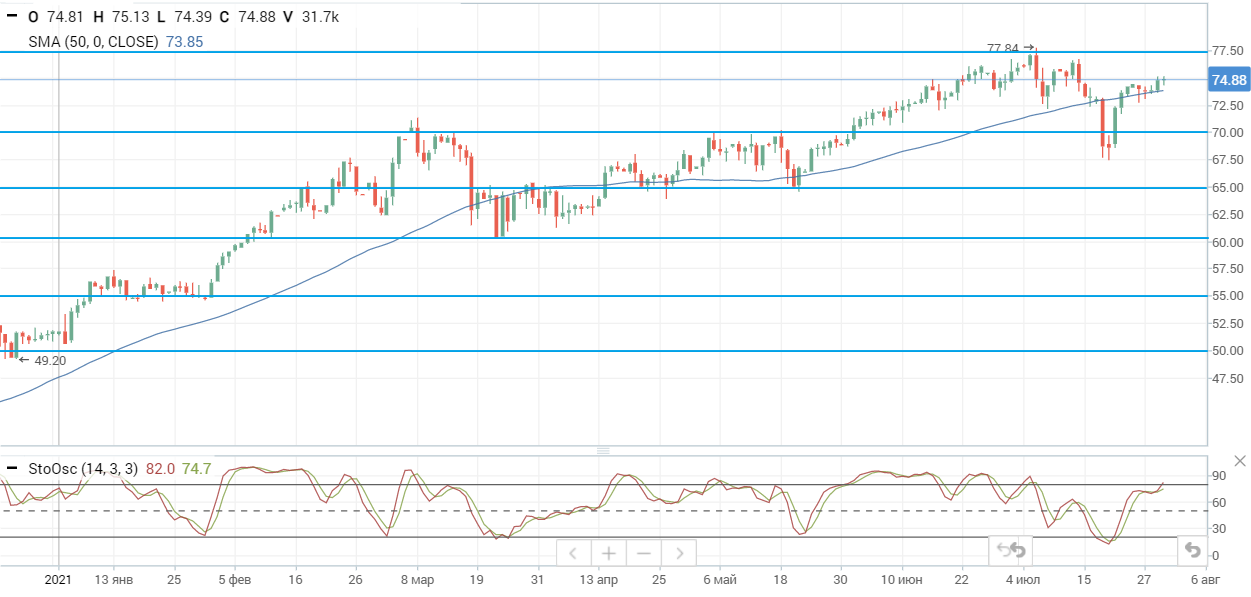Click the oscillator 30 level label
Viewport: 1251px width, 597px height.
click(1217, 530)
